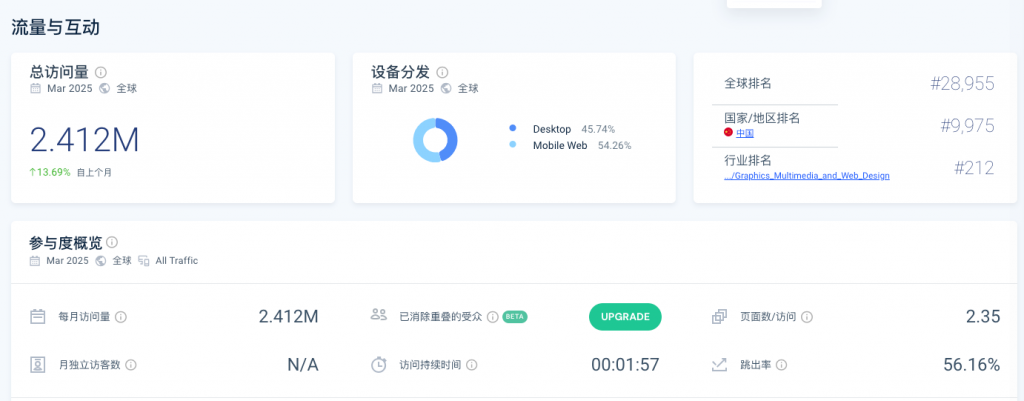The height and width of the screenshot is (401, 1024).
Task: Click the All Traffic label
Action: point(176,261)
